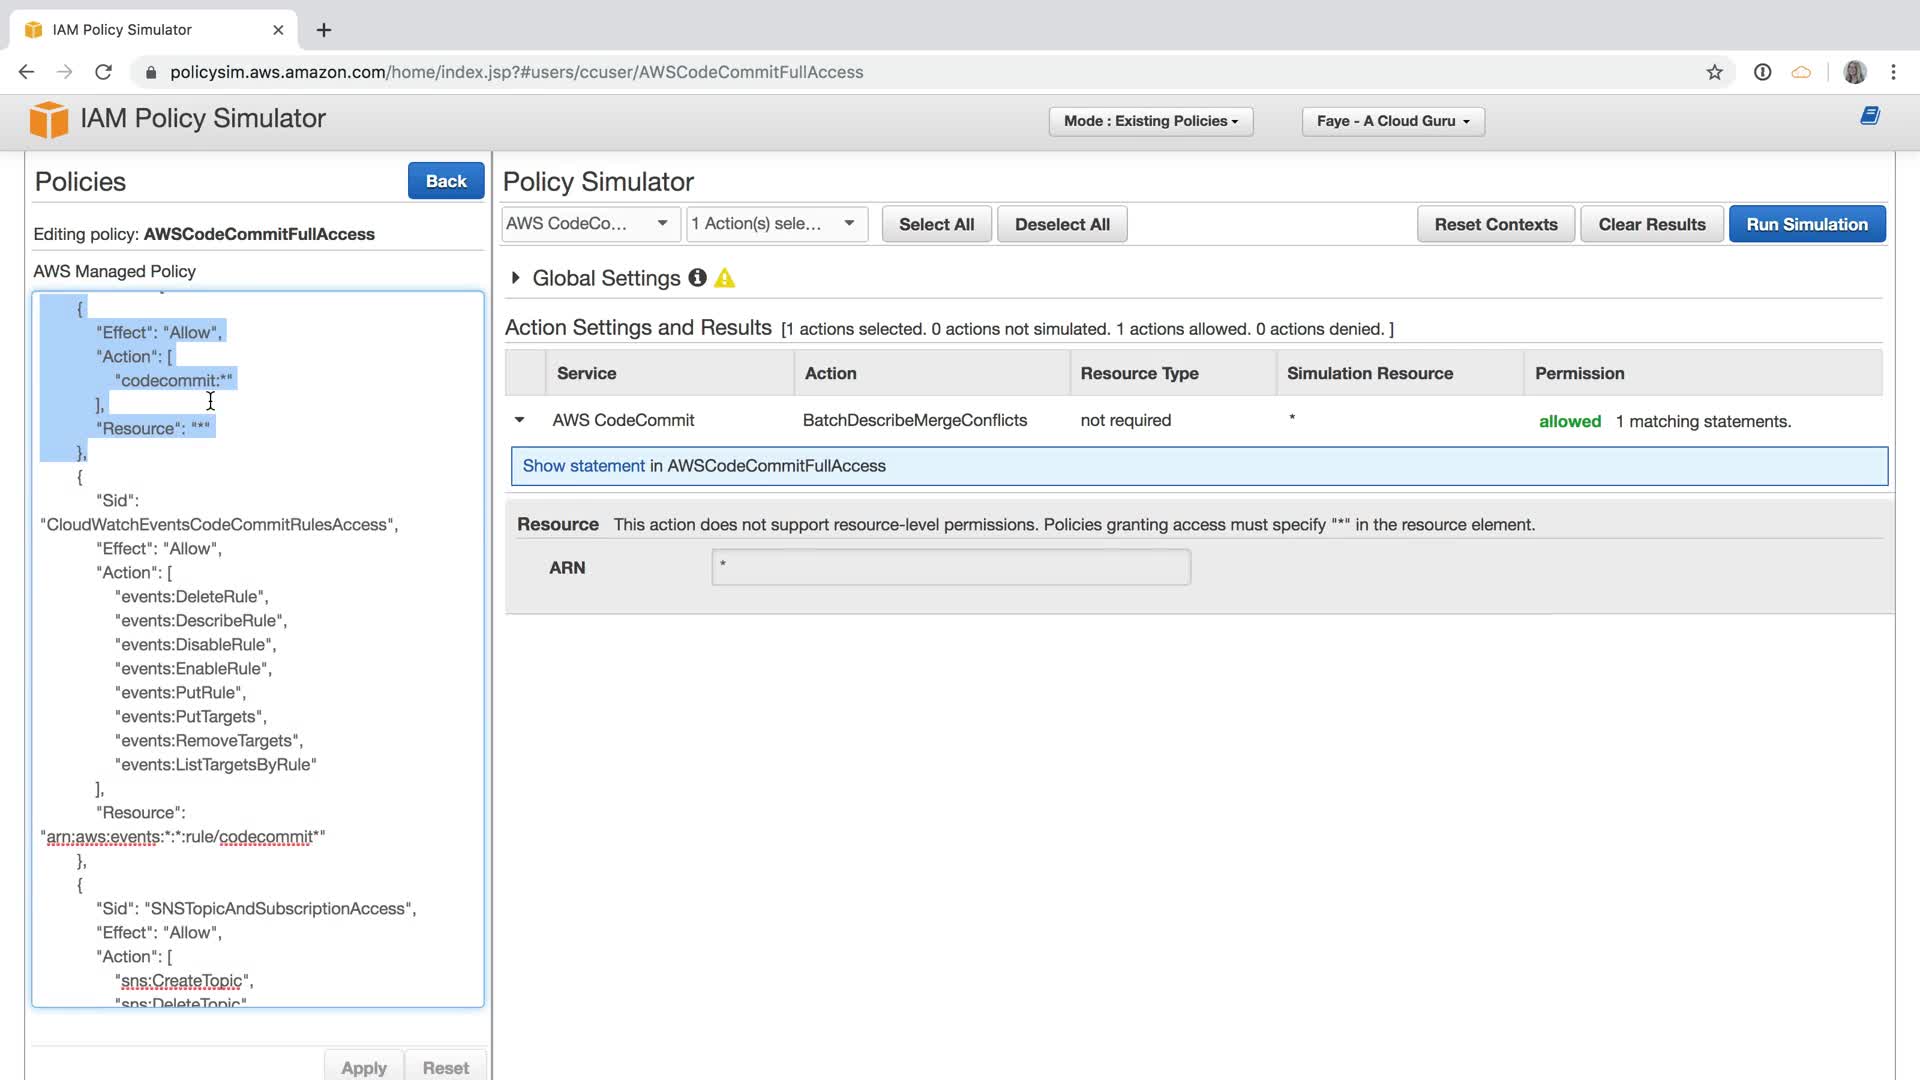Open the cloud extension icon

(x=1800, y=72)
